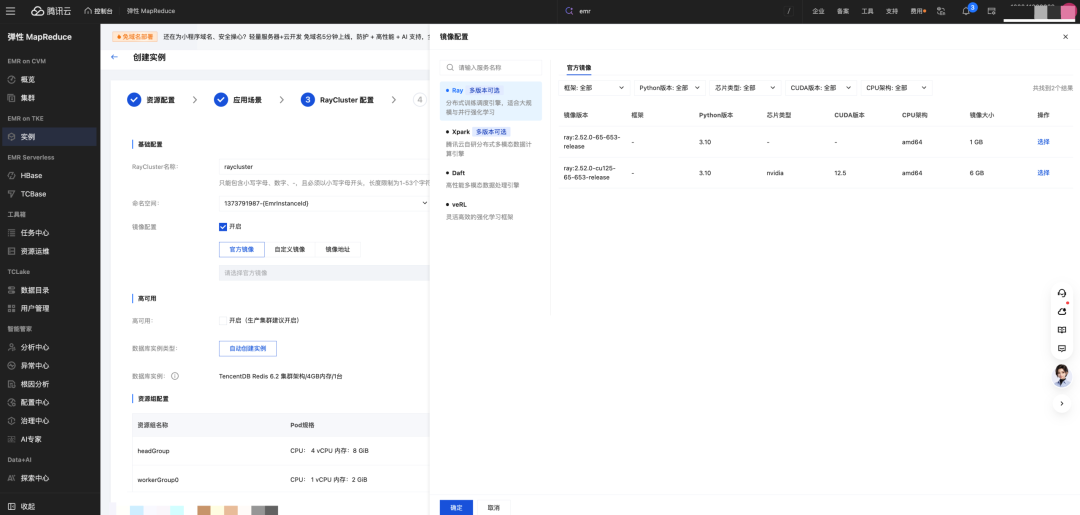The width and height of the screenshot is (1080, 515).
Task: Click 取消 to cancel
Action: click(494, 507)
